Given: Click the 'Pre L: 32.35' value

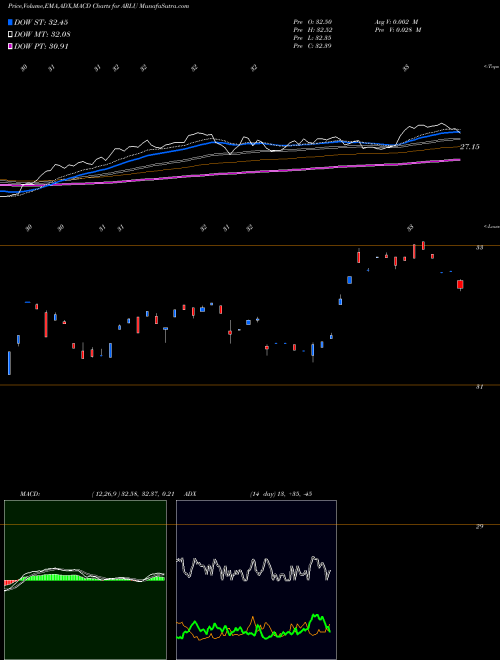Looking at the screenshot, I should coord(312,38).
